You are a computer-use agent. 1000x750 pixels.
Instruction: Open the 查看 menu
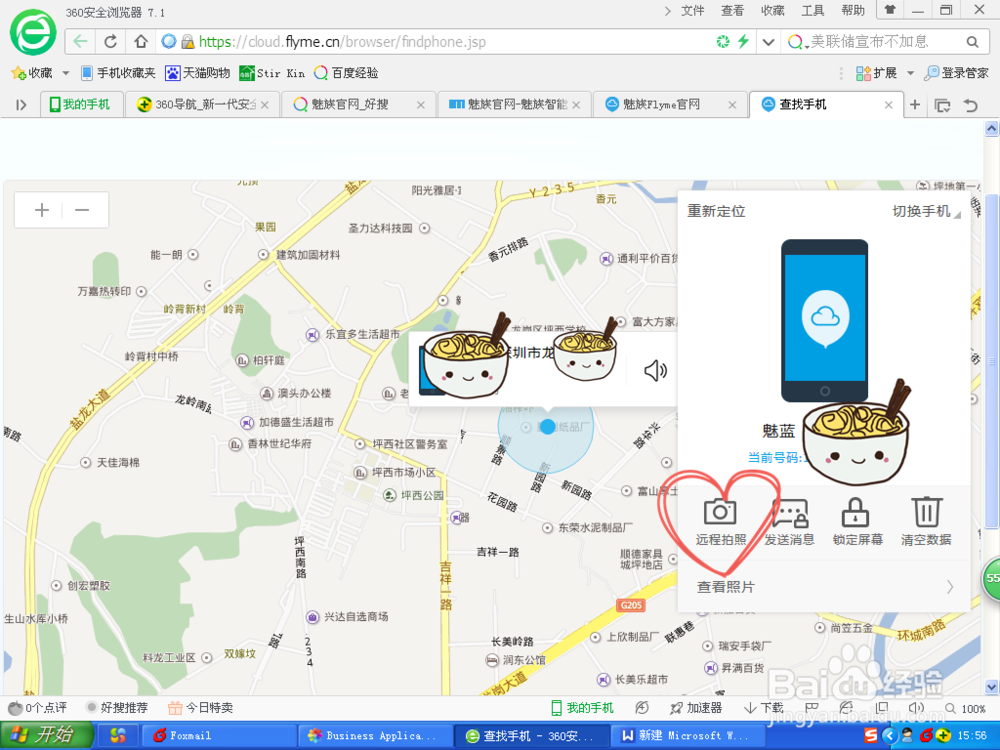pyautogui.click(x=732, y=10)
